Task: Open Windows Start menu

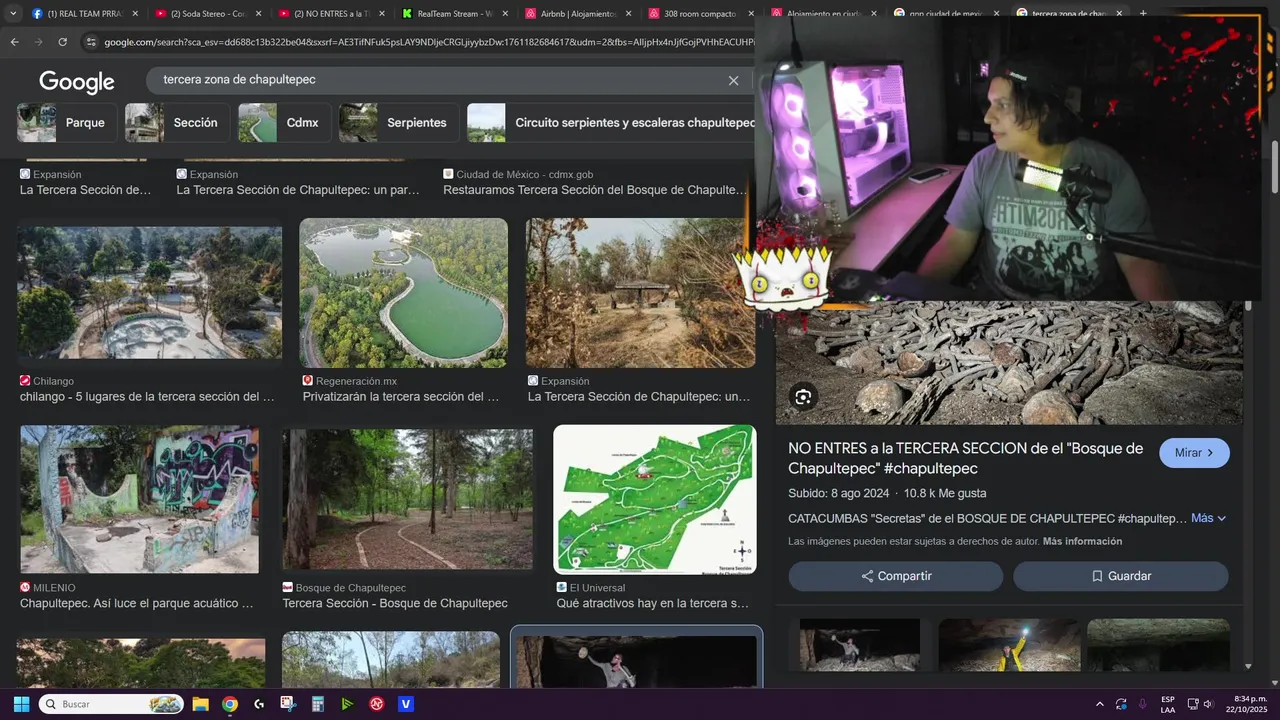Action: pyautogui.click(x=21, y=704)
